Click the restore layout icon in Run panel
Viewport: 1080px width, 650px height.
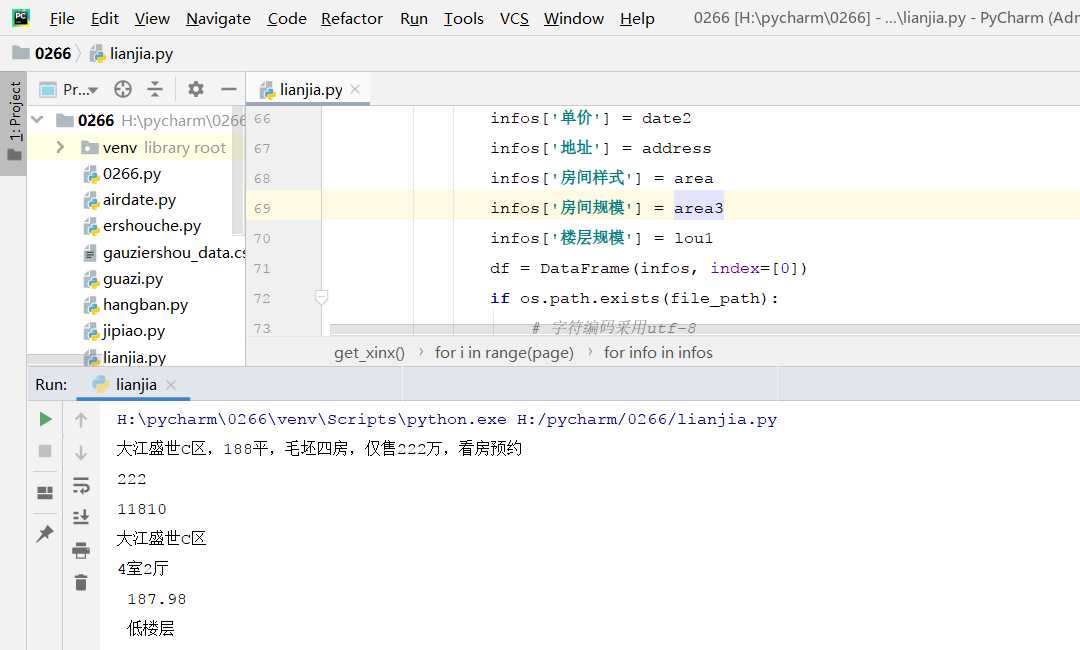coord(45,492)
